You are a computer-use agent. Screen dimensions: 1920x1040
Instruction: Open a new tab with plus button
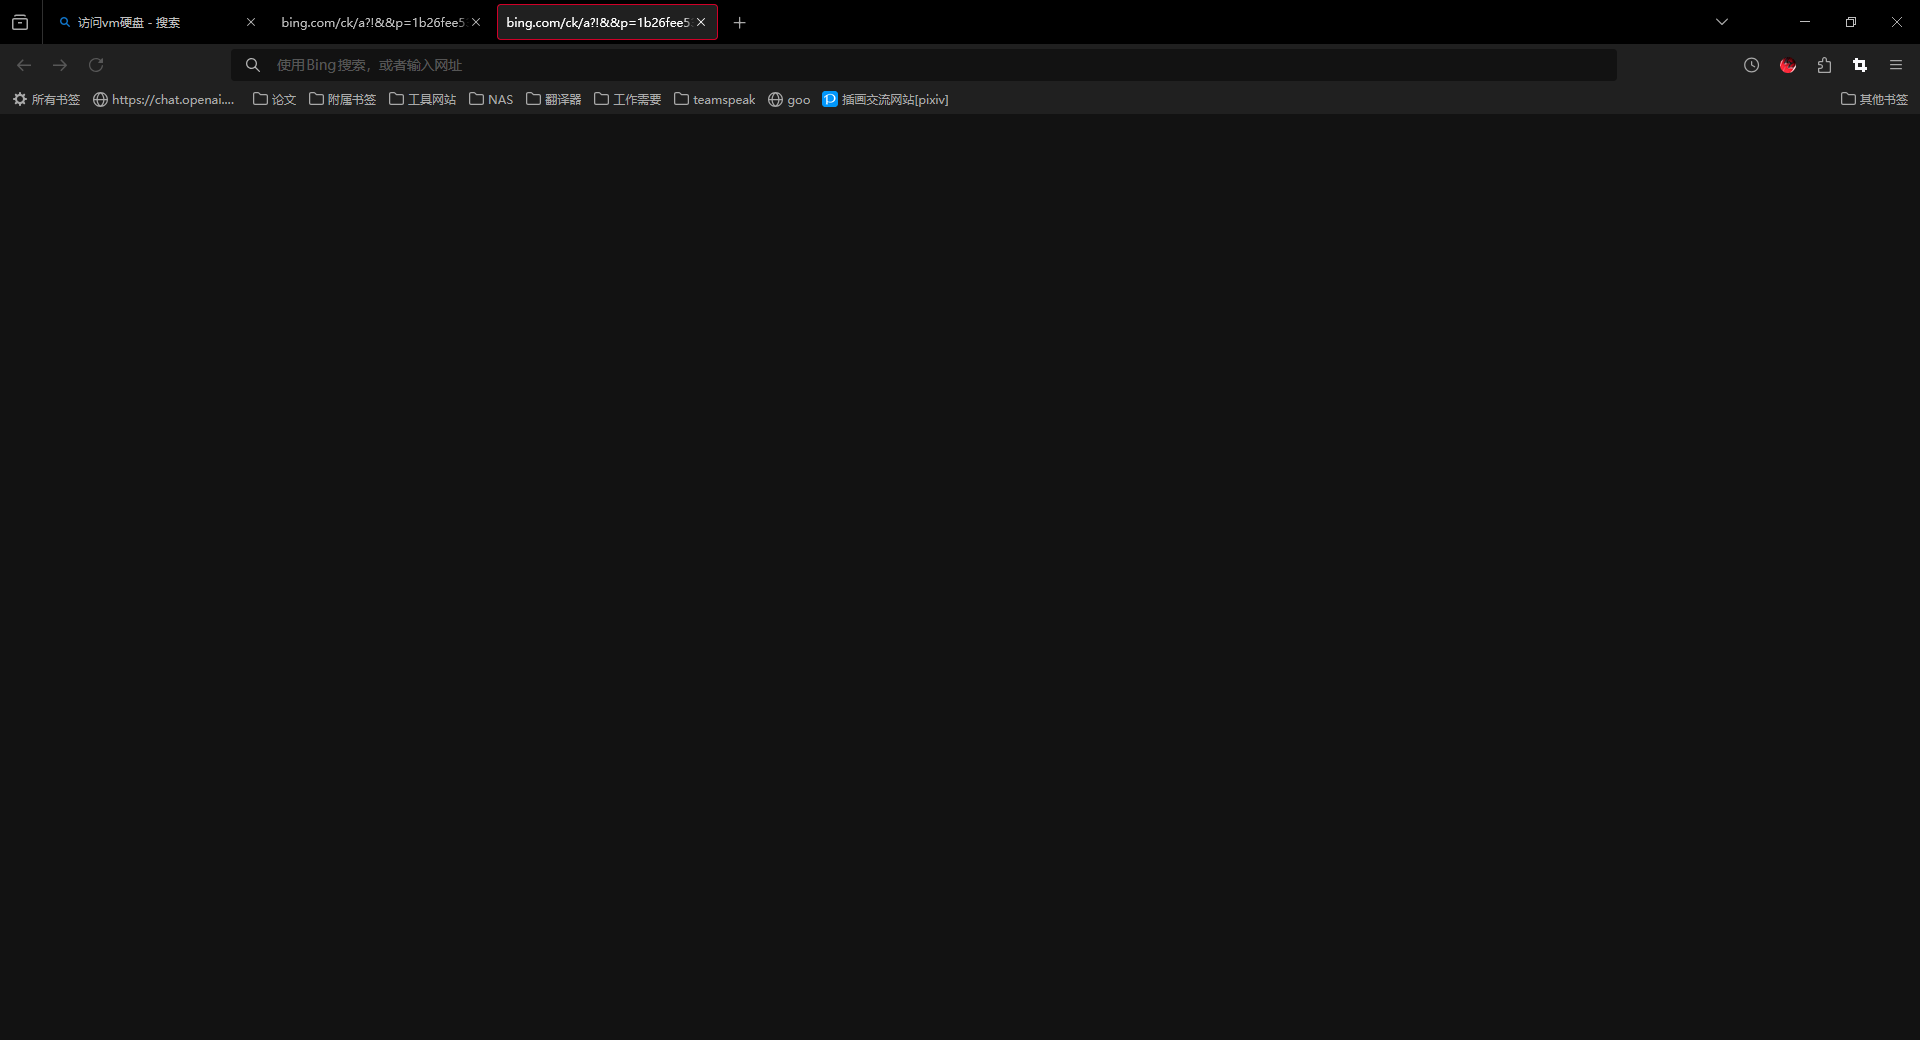[x=740, y=23]
